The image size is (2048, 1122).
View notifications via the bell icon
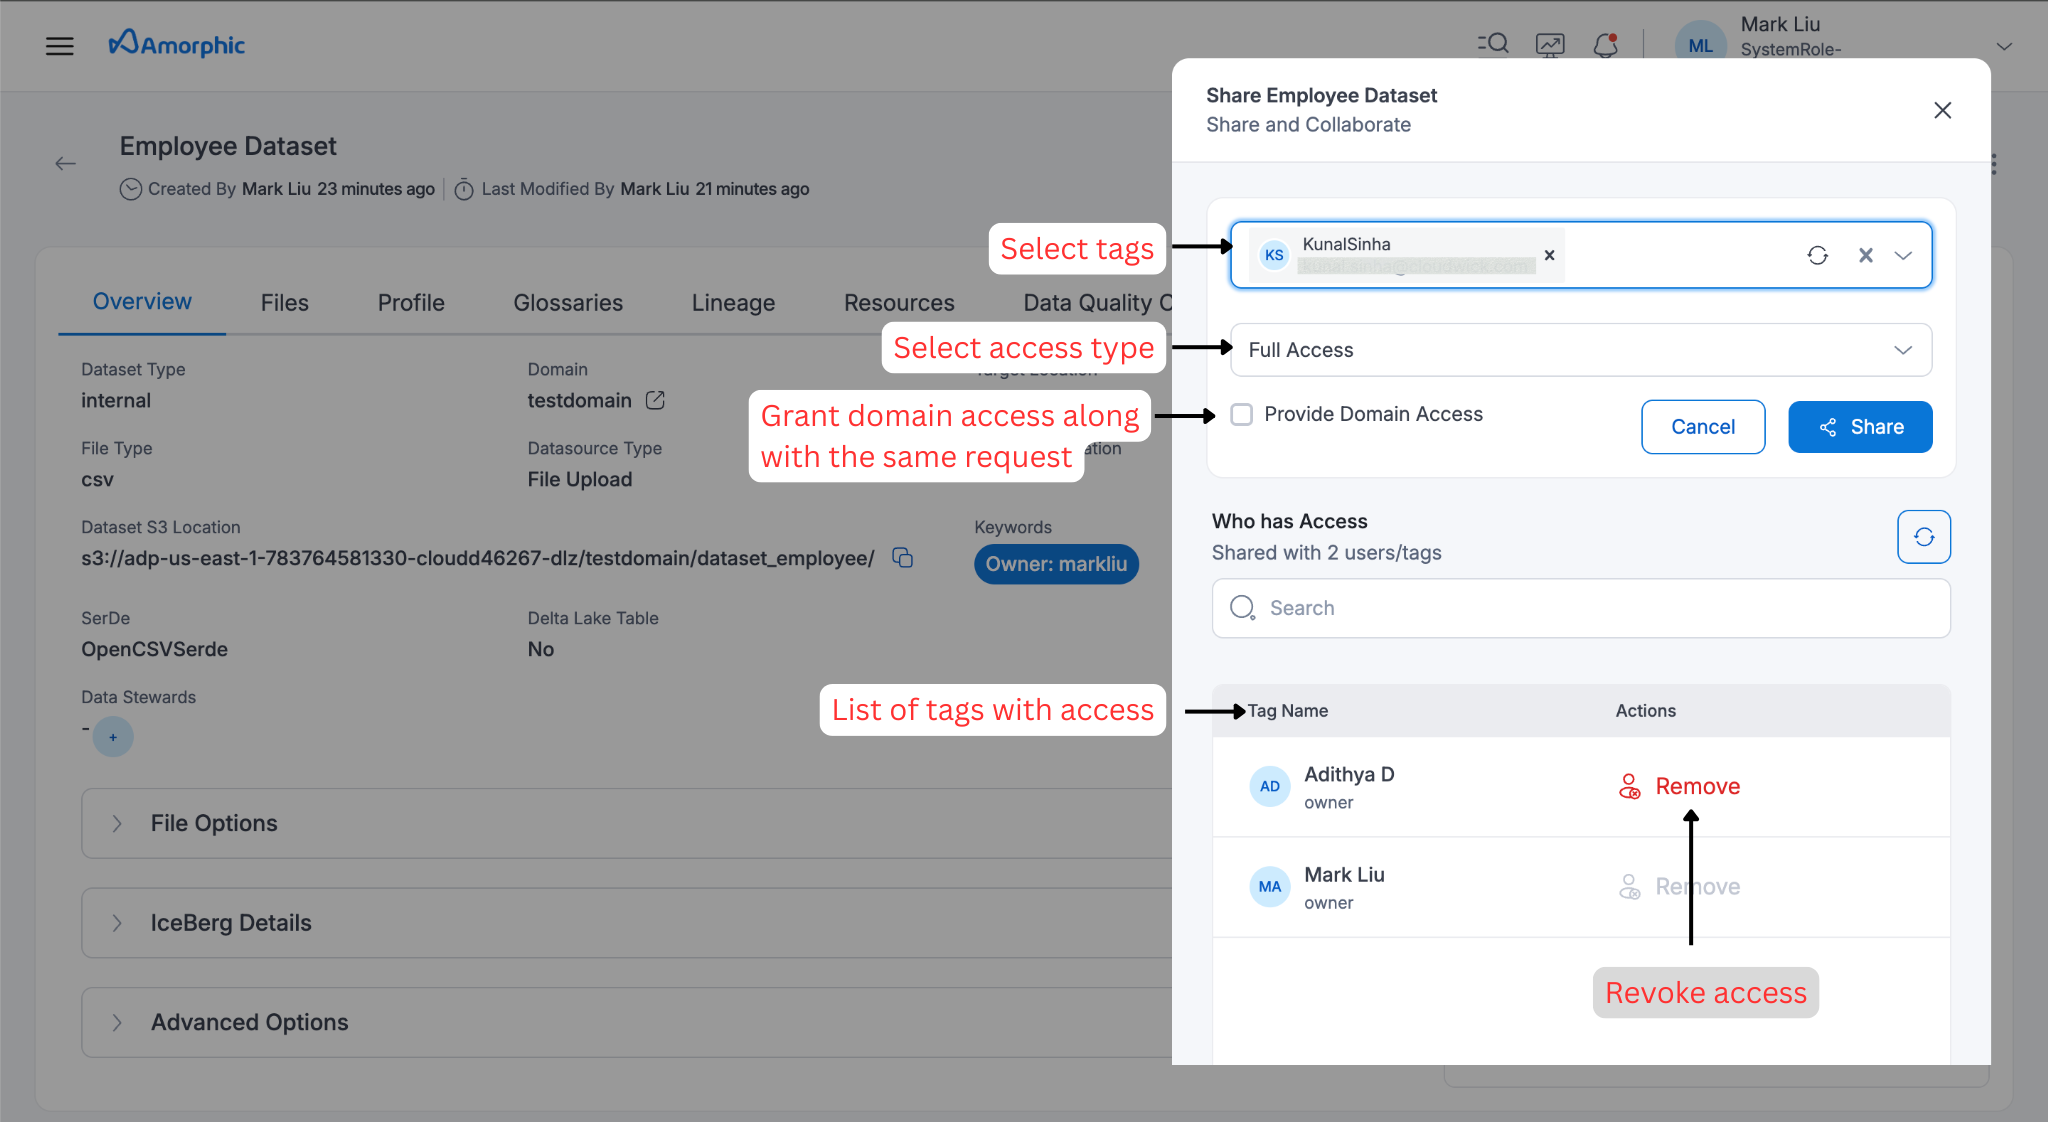1605,45
